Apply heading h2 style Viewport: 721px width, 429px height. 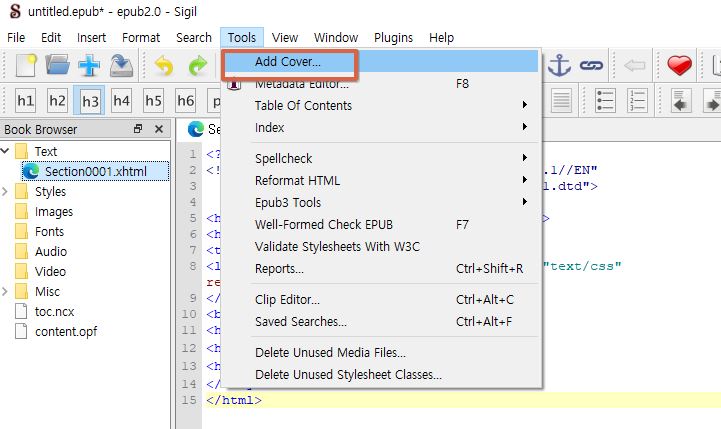57,100
